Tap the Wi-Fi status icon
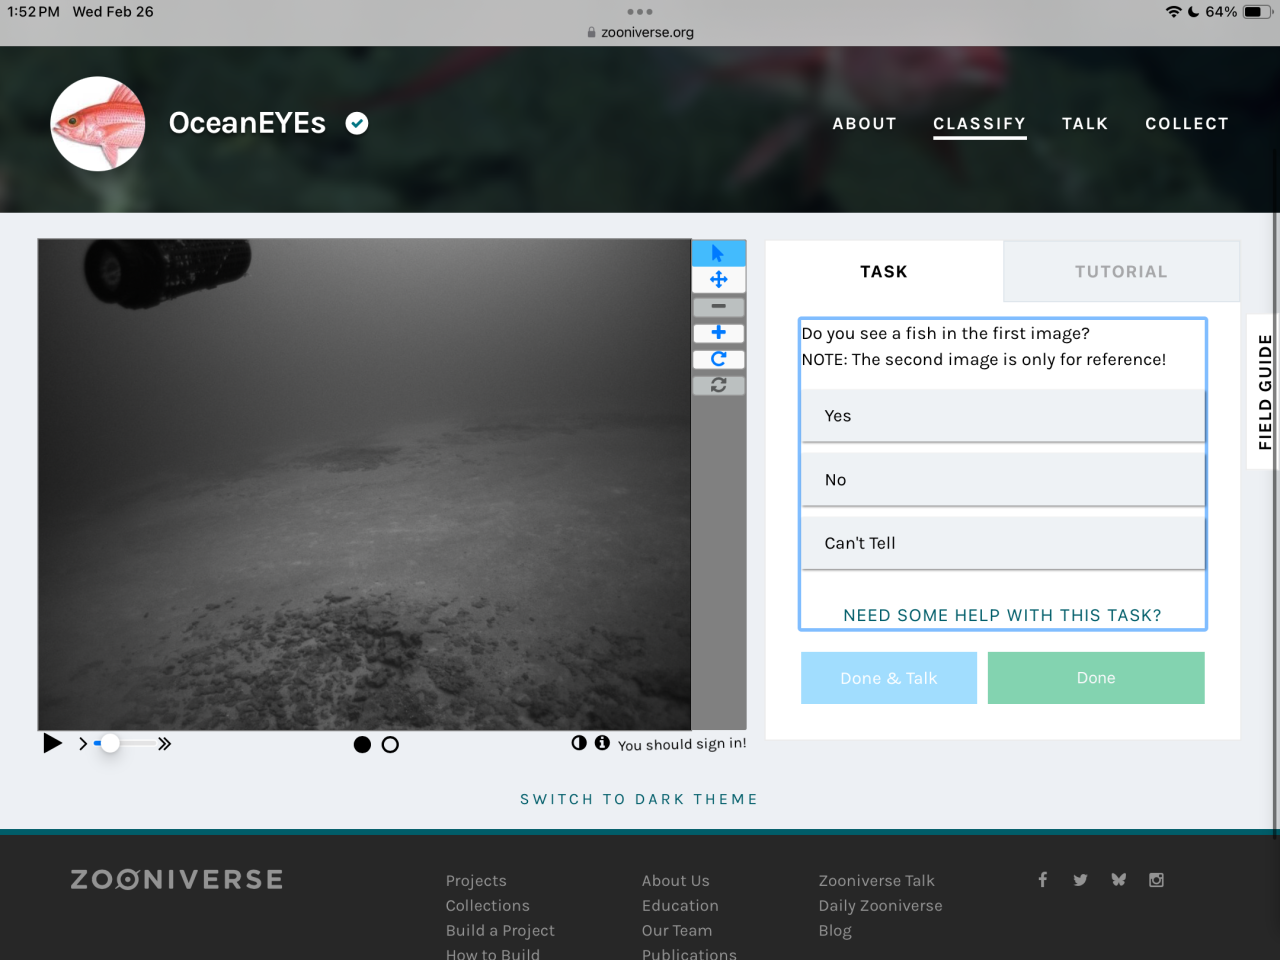This screenshot has width=1280, height=960. click(1173, 12)
